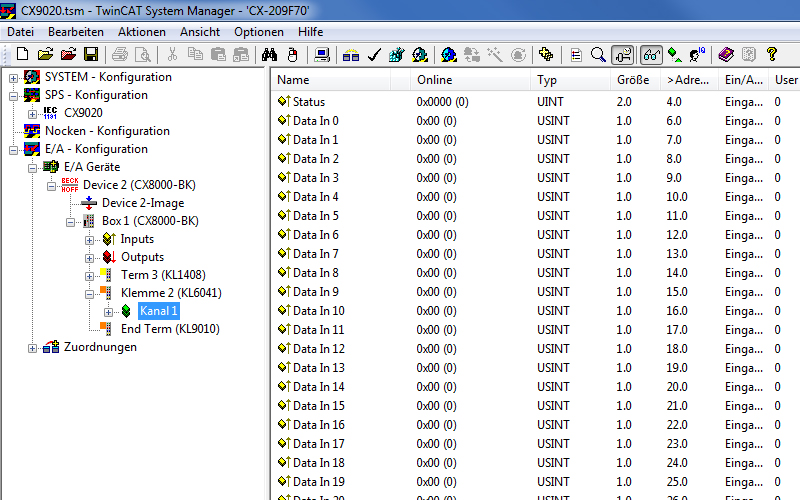Click the head with IQ toolbar icon

(697, 54)
